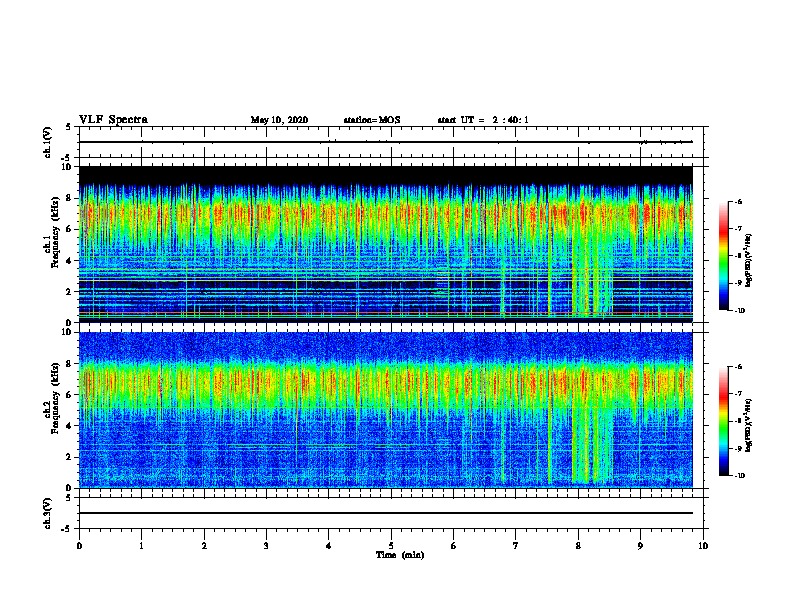Click the ch.1 spectrogram black band above 9 kHz
Viewport: 792px width, 612px height.
click(x=386, y=175)
